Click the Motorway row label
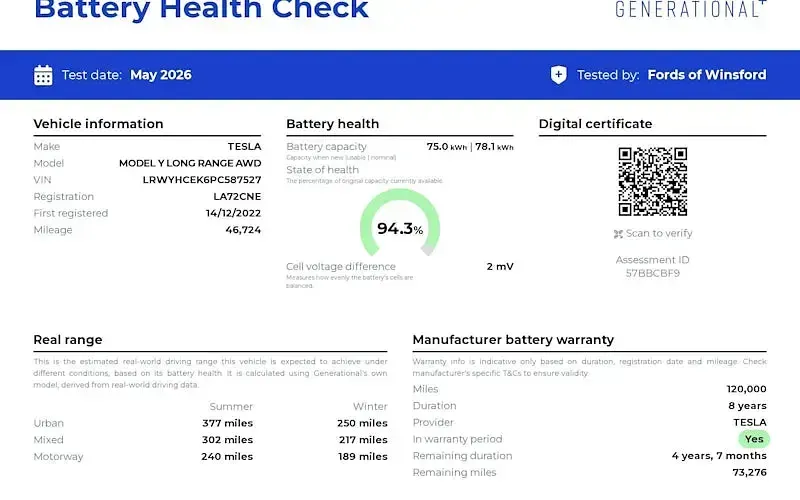 coord(58,457)
